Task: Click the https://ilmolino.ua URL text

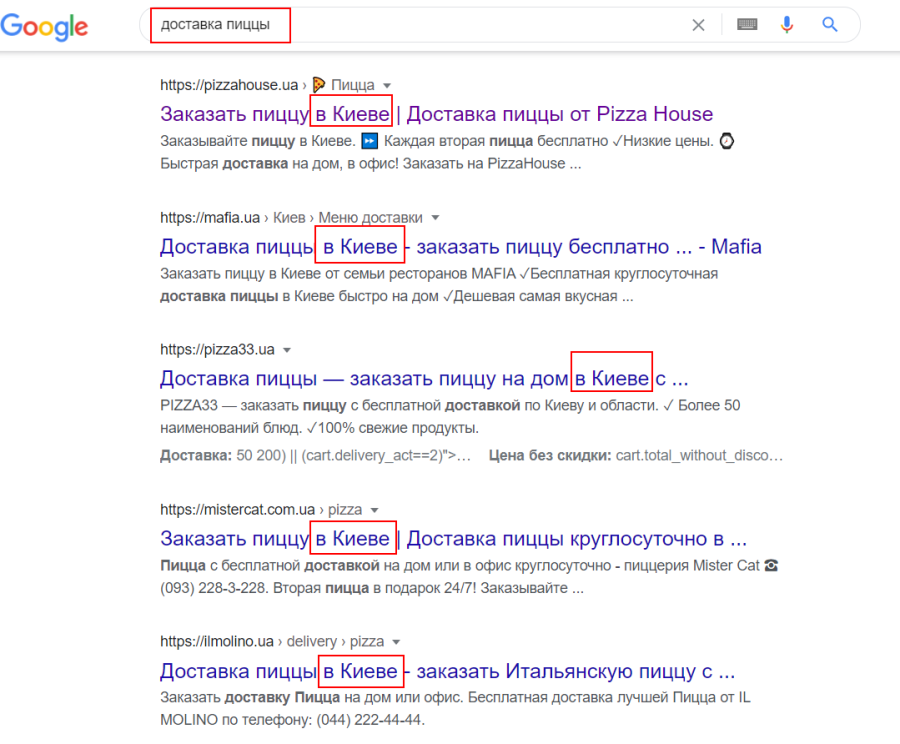Action: click(217, 641)
